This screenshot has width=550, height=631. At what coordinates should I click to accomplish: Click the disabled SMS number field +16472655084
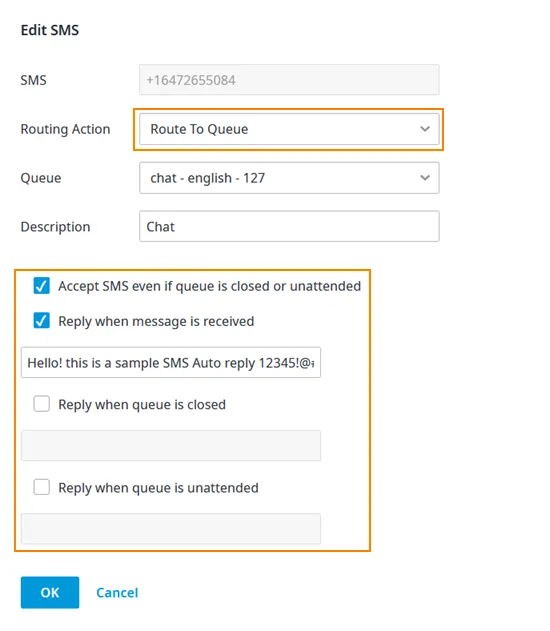click(289, 80)
